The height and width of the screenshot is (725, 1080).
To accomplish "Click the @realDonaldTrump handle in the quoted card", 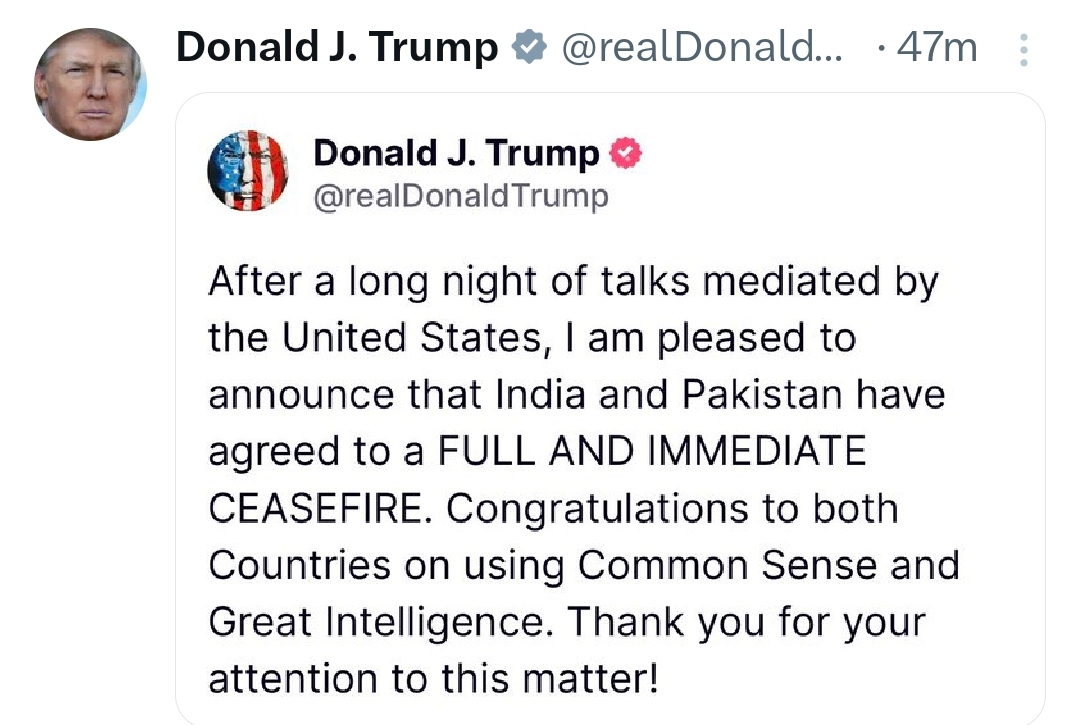I will coord(461,196).
